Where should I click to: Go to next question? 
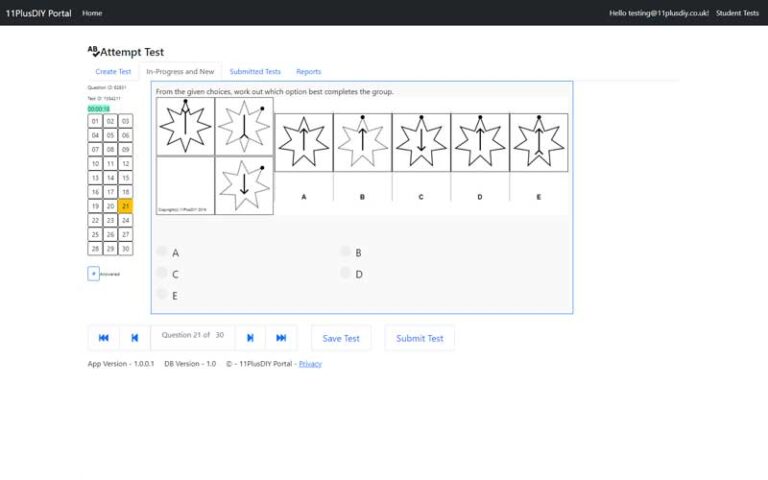pyautogui.click(x=250, y=338)
